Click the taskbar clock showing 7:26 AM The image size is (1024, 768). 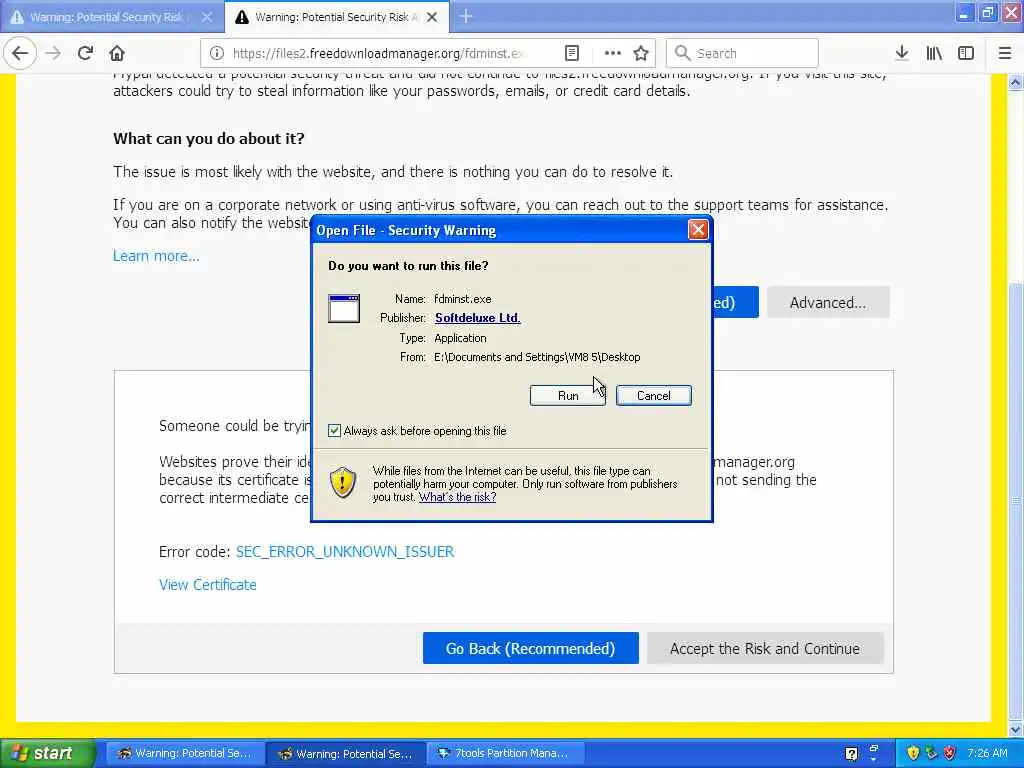coord(987,753)
